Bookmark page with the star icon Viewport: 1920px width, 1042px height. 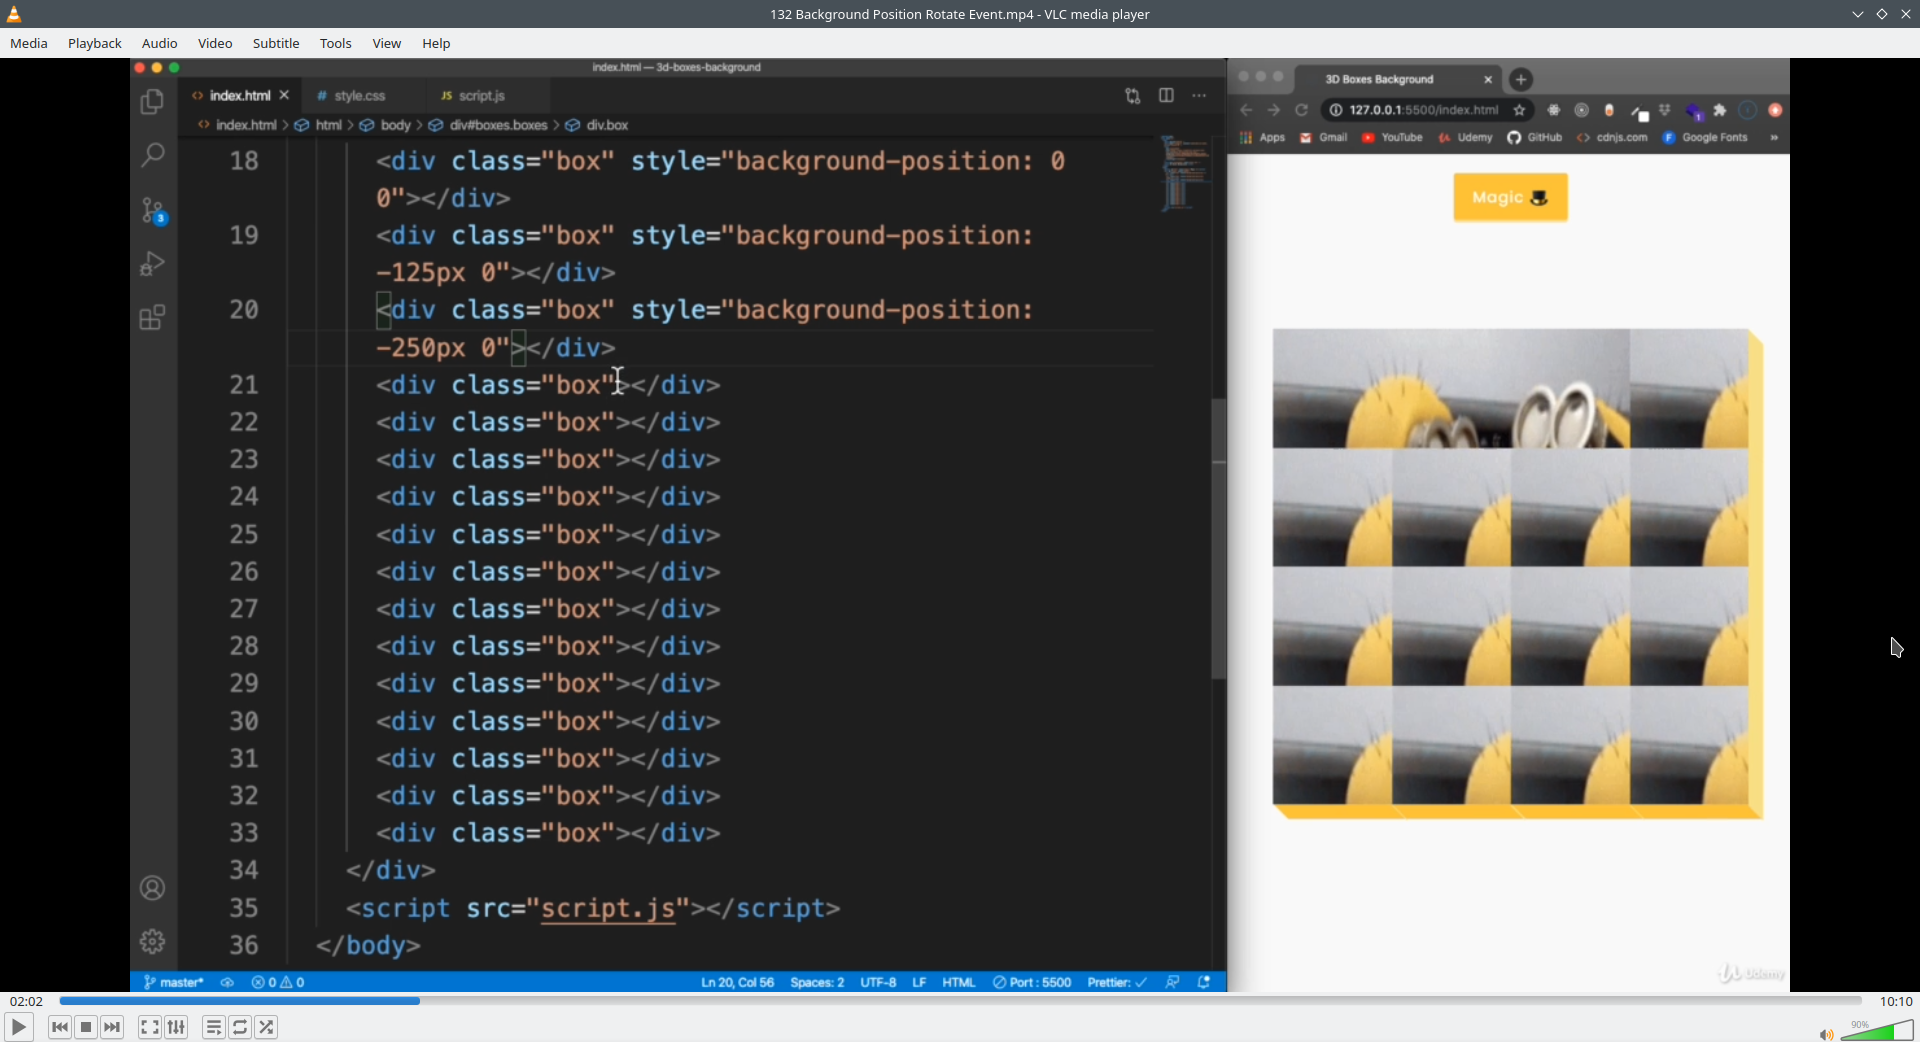click(x=1519, y=110)
